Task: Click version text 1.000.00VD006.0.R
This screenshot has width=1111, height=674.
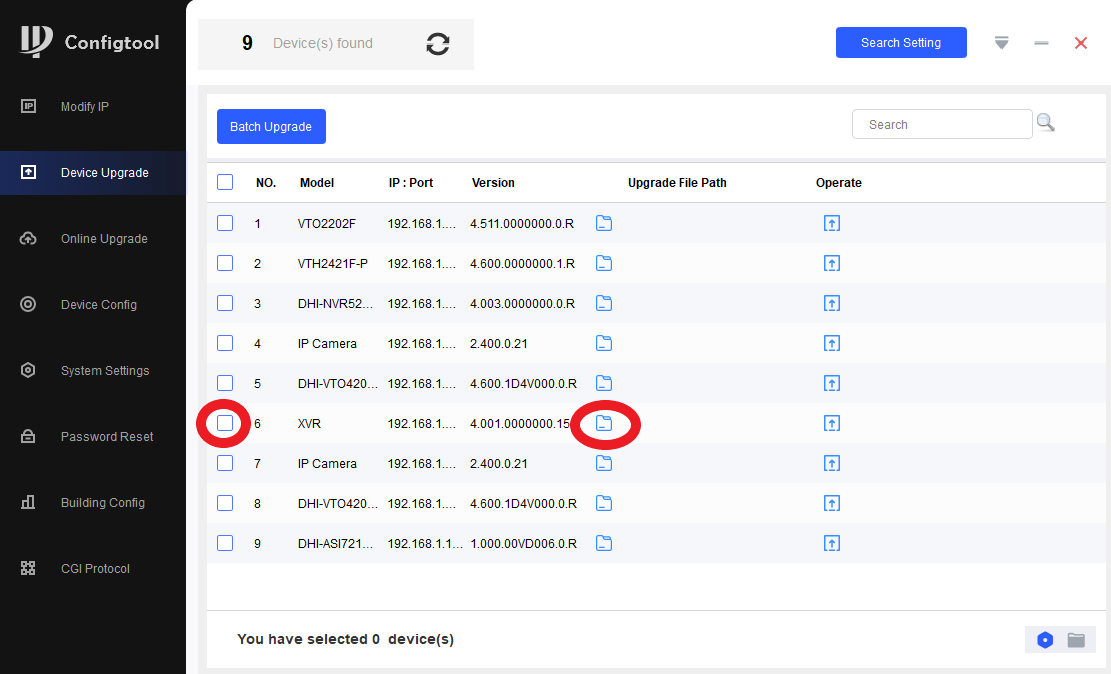Action: (524, 544)
